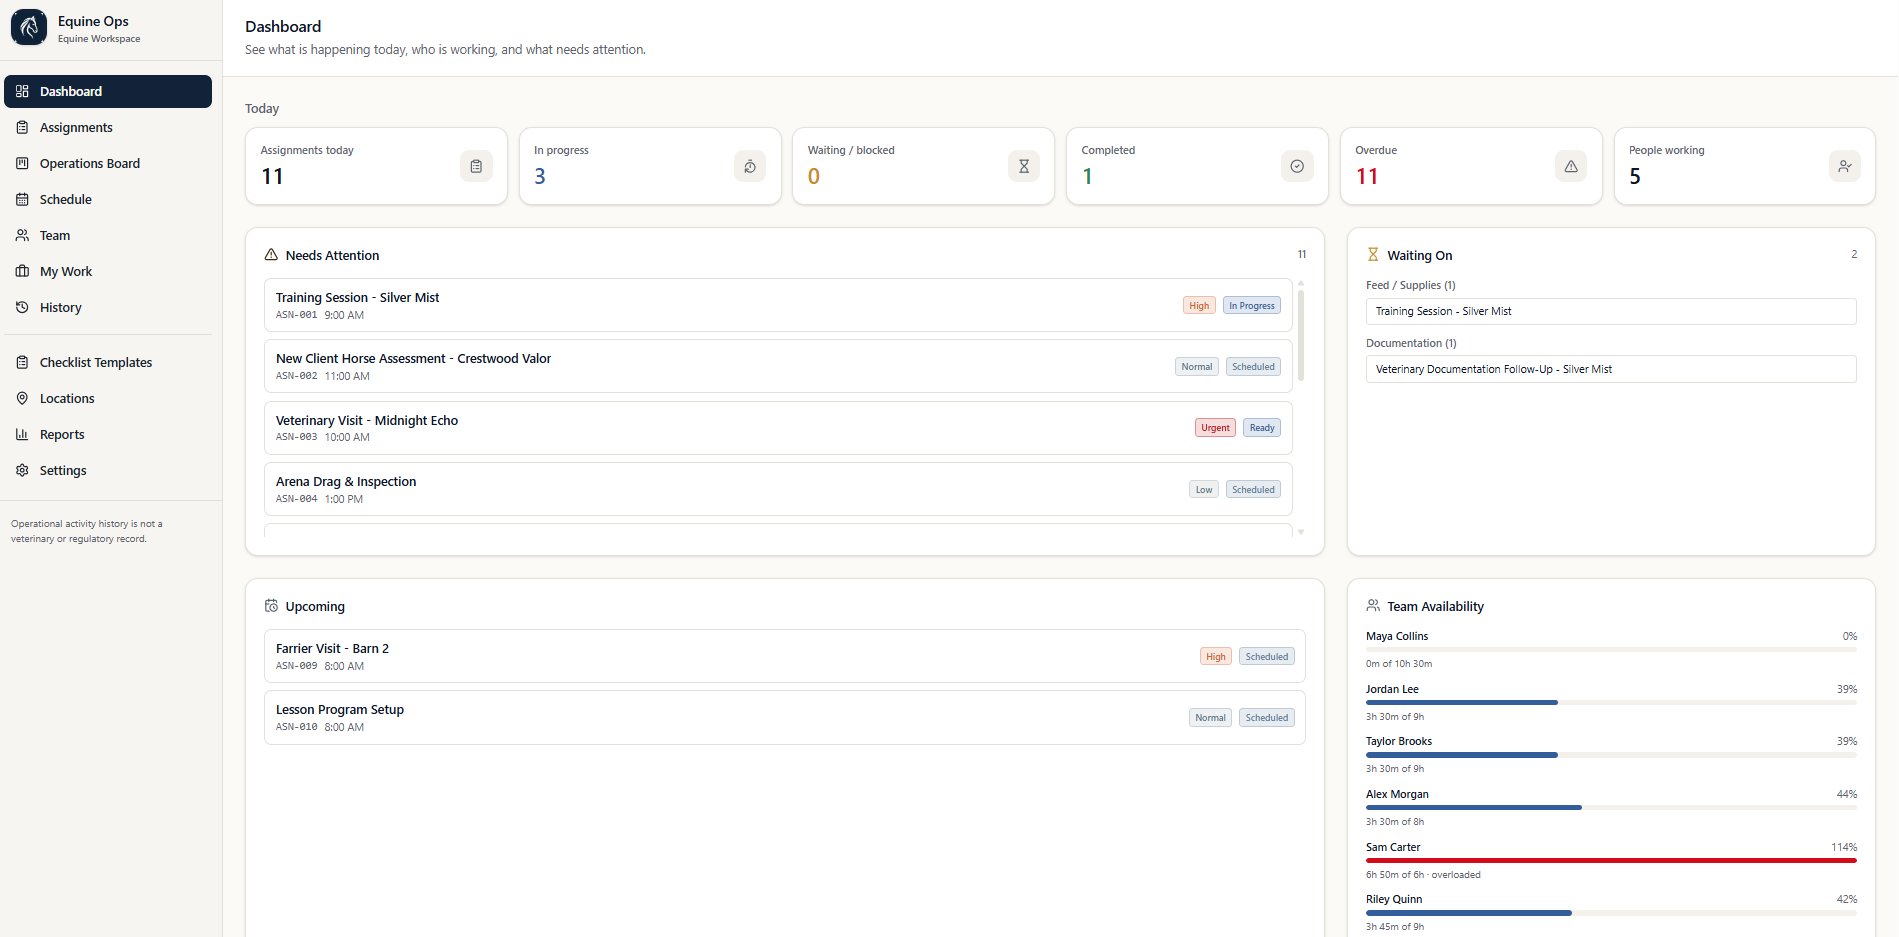Click the Completed checkmark circle icon

coord(1297,166)
